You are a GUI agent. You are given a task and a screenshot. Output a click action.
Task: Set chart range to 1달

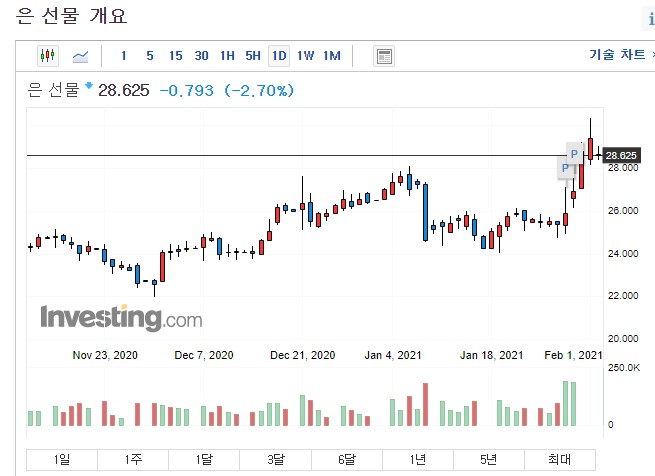[x=204, y=460]
